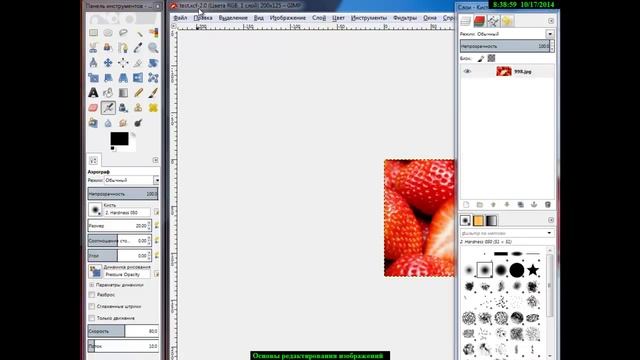Enable the Сглаженные штрихи checkbox
The image size is (640, 360).
tap(92, 306)
